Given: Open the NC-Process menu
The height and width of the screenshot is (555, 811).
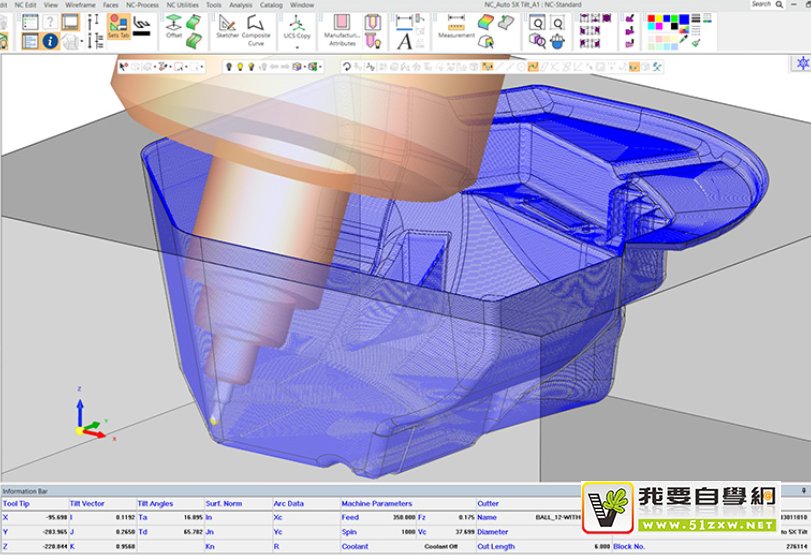Looking at the screenshot, I should 143,5.
